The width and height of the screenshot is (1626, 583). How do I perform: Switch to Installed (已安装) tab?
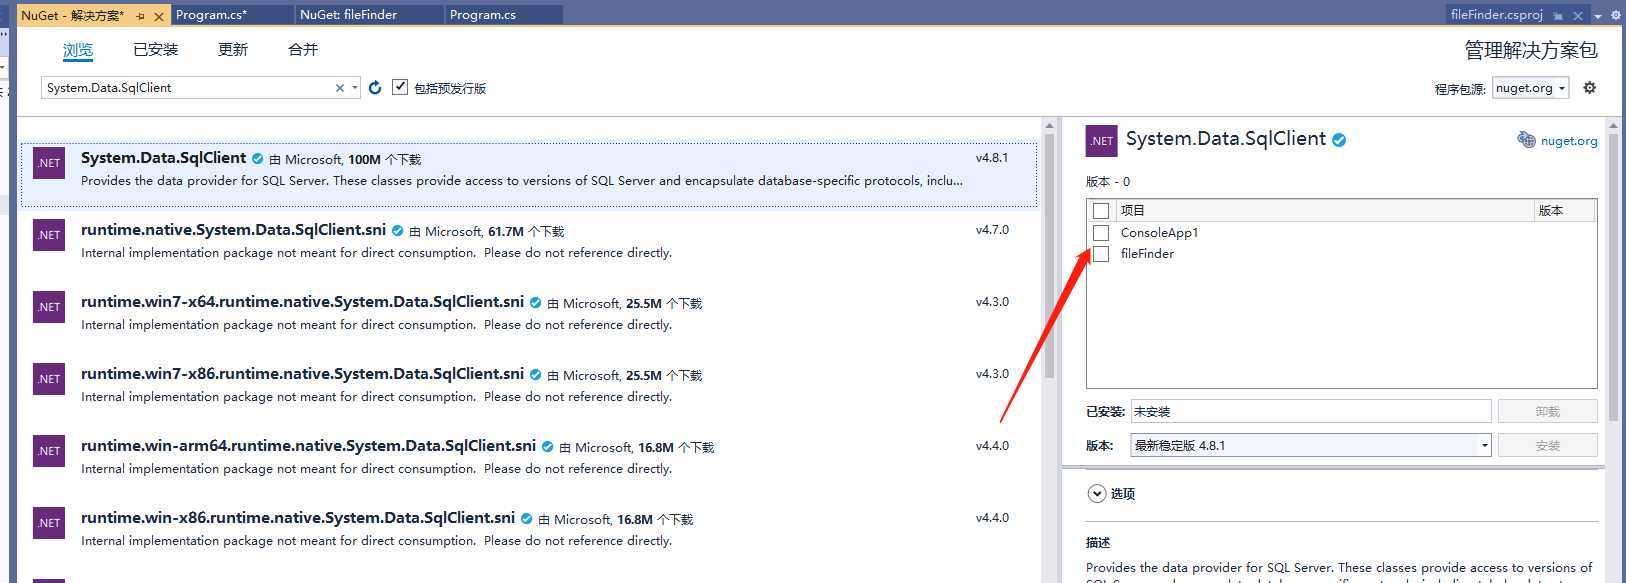pos(155,50)
